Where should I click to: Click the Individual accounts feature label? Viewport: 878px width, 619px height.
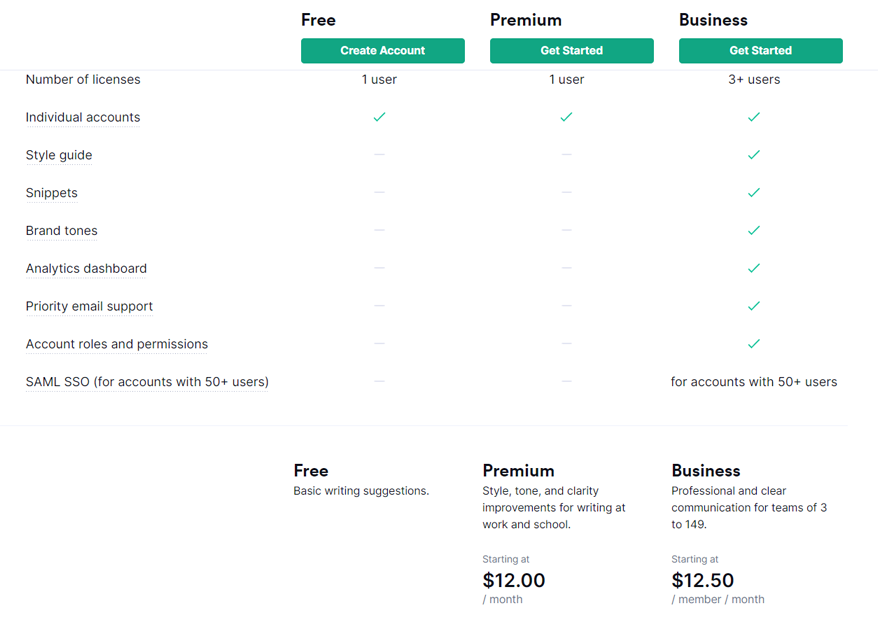click(x=83, y=118)
